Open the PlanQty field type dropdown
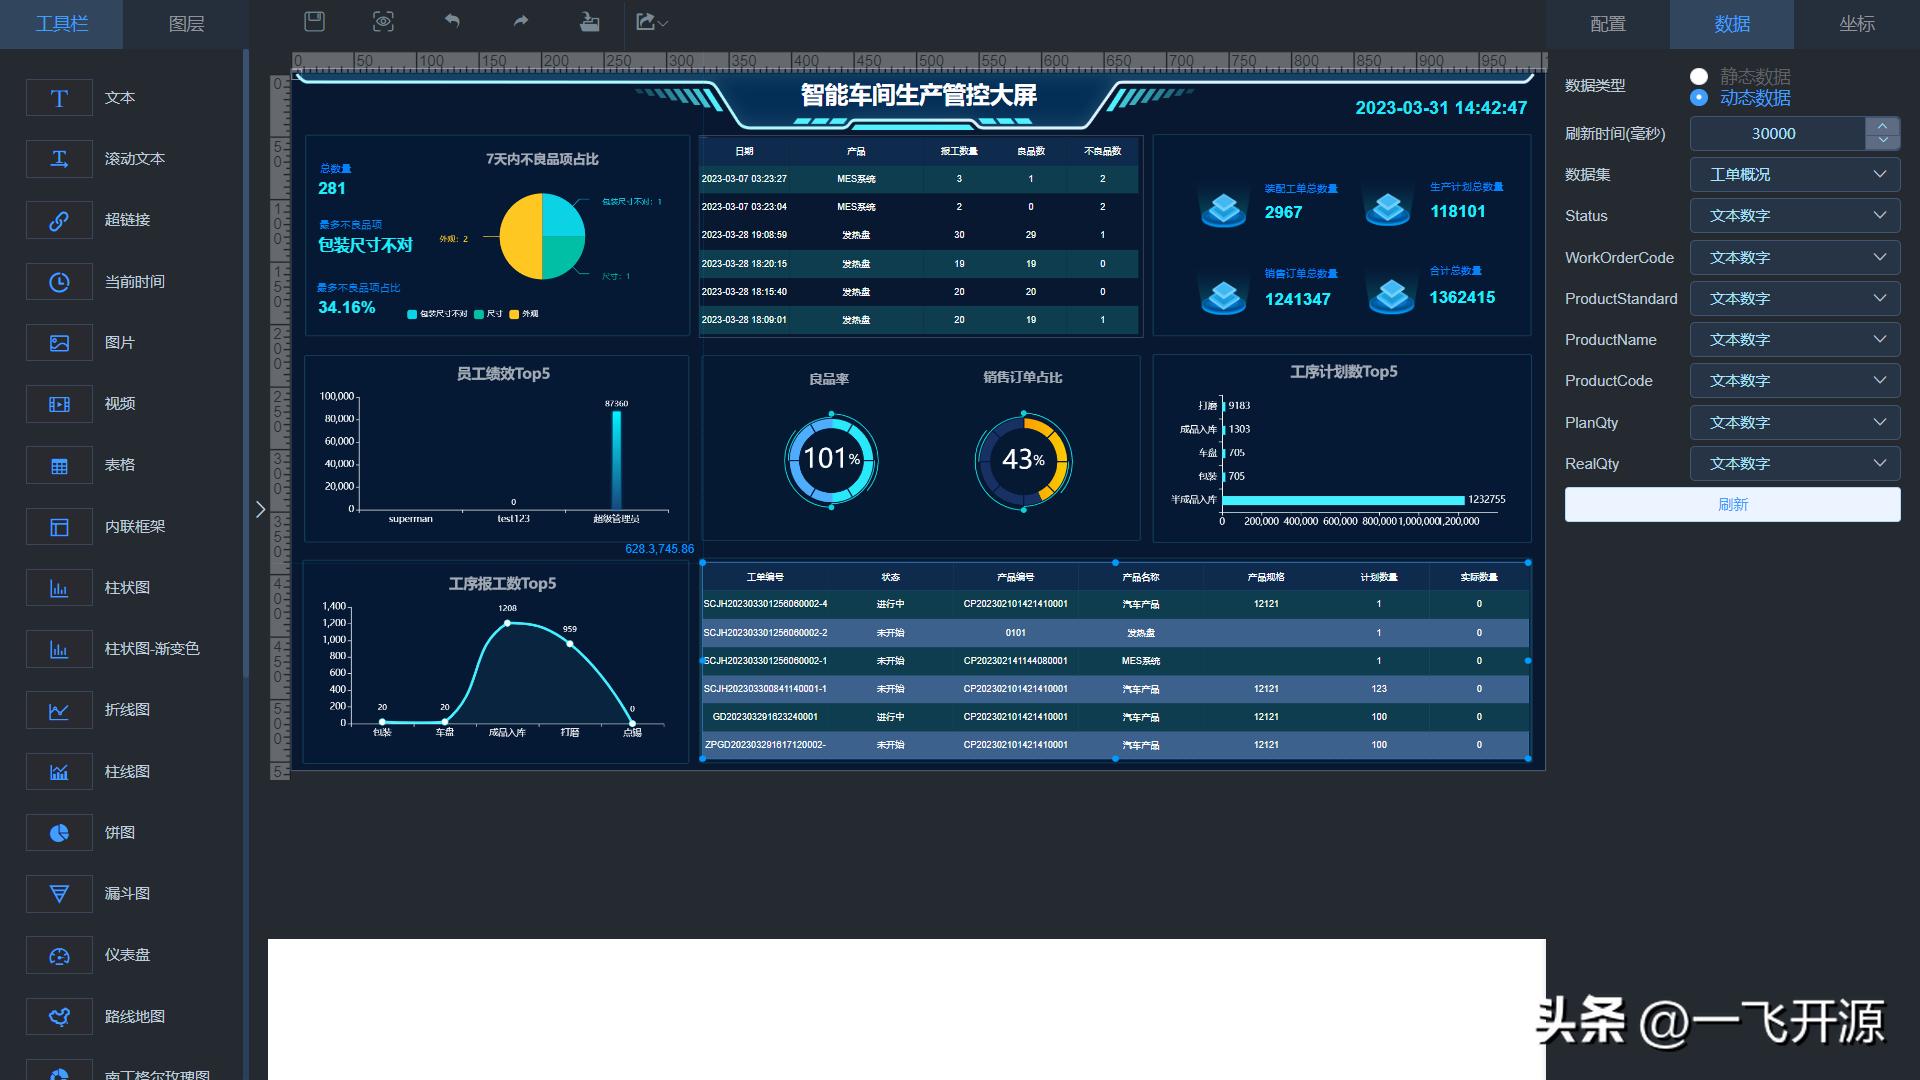 point(1795,422)
